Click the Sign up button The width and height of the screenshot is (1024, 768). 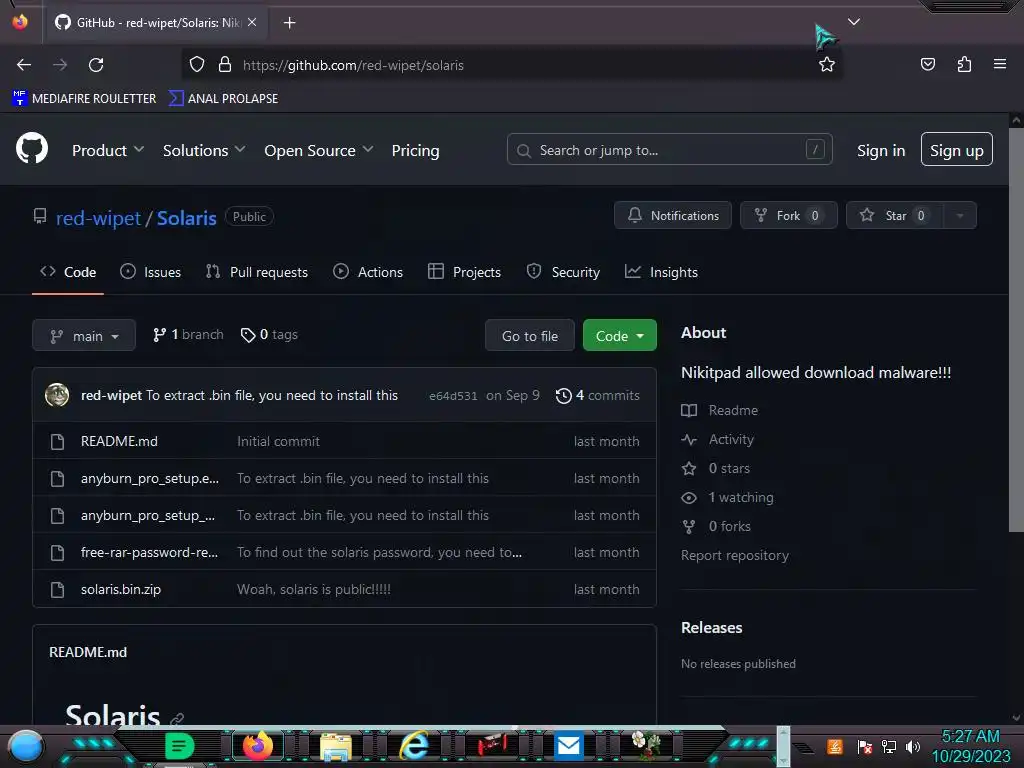tap(957, 150)
